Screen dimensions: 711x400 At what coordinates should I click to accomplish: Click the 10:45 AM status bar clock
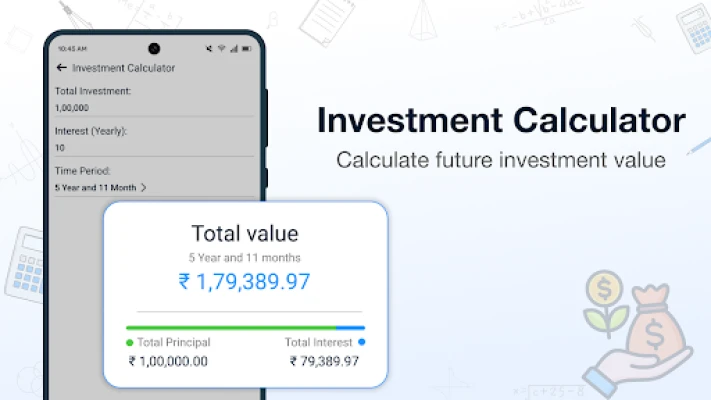coord(69,48)
